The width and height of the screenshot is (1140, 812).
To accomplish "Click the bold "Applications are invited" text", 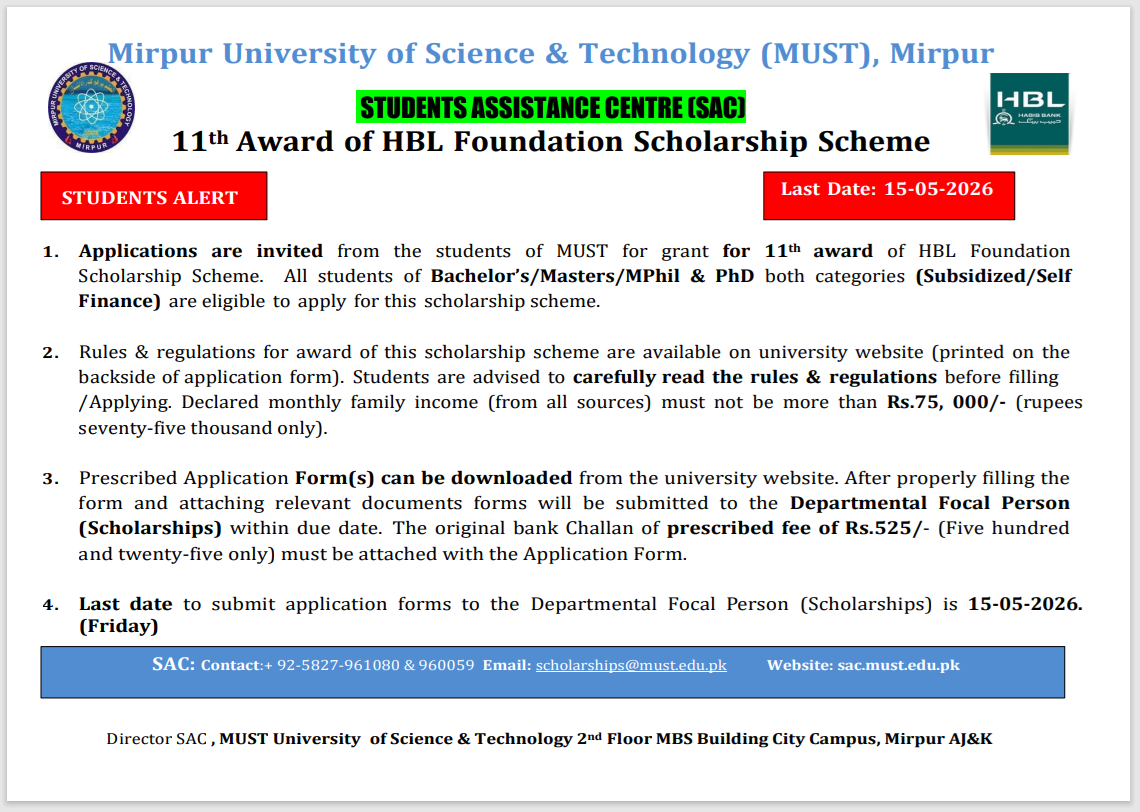I will click(x=200, y=251).
